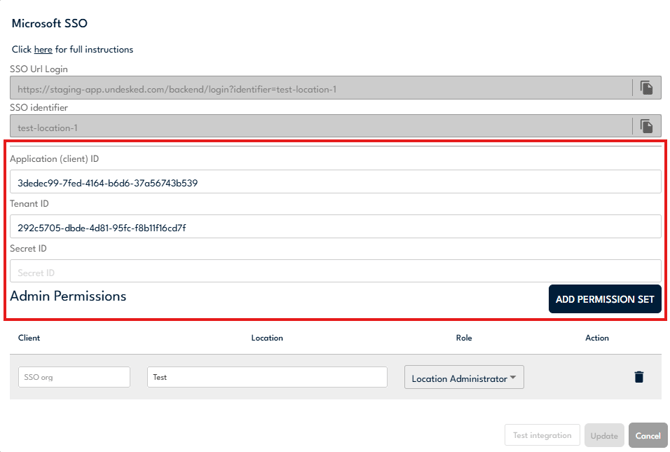This screenshot has width=670, height=452.
Task: Click into the Secret ID field
Action: coord(335,272)
